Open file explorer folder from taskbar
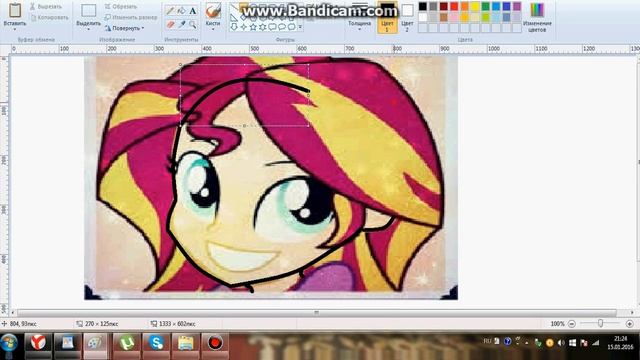Image resolution: width=640 pixels, height=360 pixels. (185, 343)
